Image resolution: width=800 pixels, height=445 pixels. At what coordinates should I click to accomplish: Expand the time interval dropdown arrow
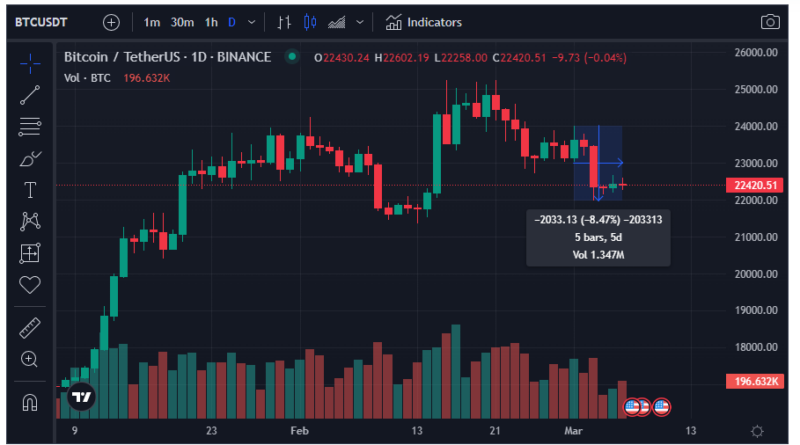point(250,22)
